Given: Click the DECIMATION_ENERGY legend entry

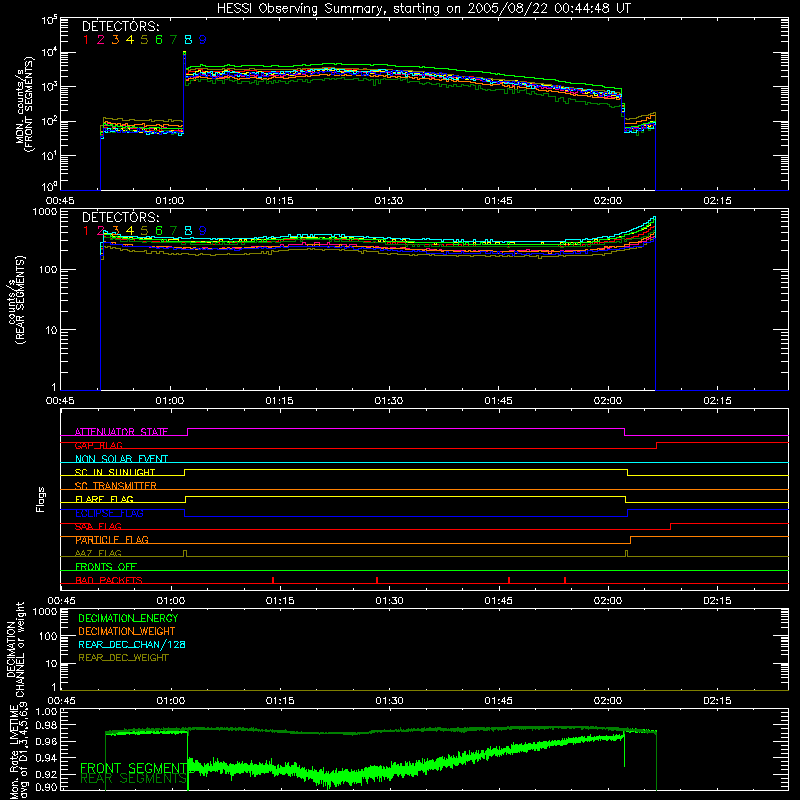Looking at the screenshot, I should pos(128,618).
